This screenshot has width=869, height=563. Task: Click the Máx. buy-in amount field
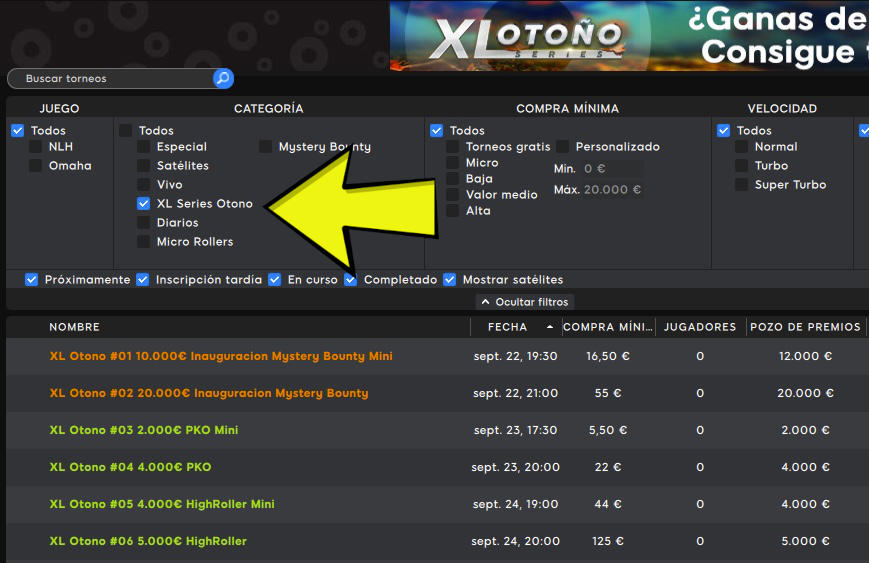612,190
